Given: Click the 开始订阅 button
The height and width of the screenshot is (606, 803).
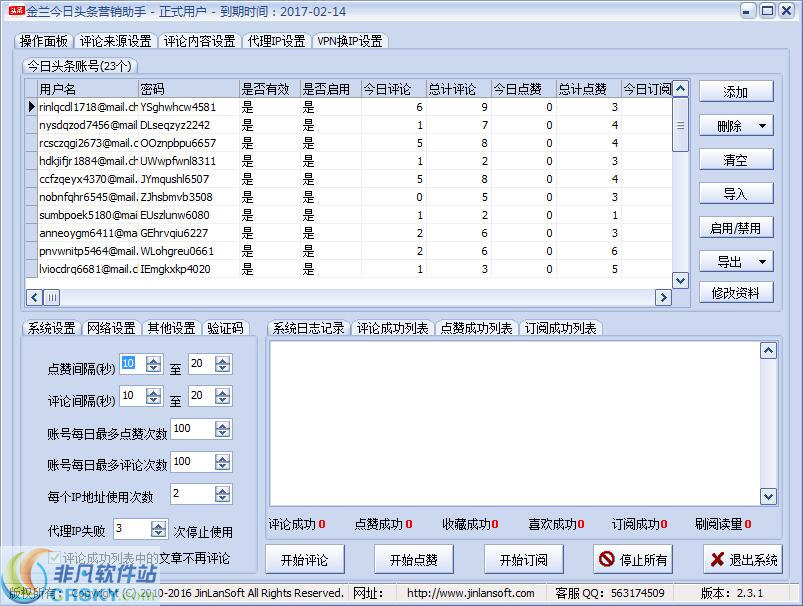Looking at the screenshot, I should [523, 559].
